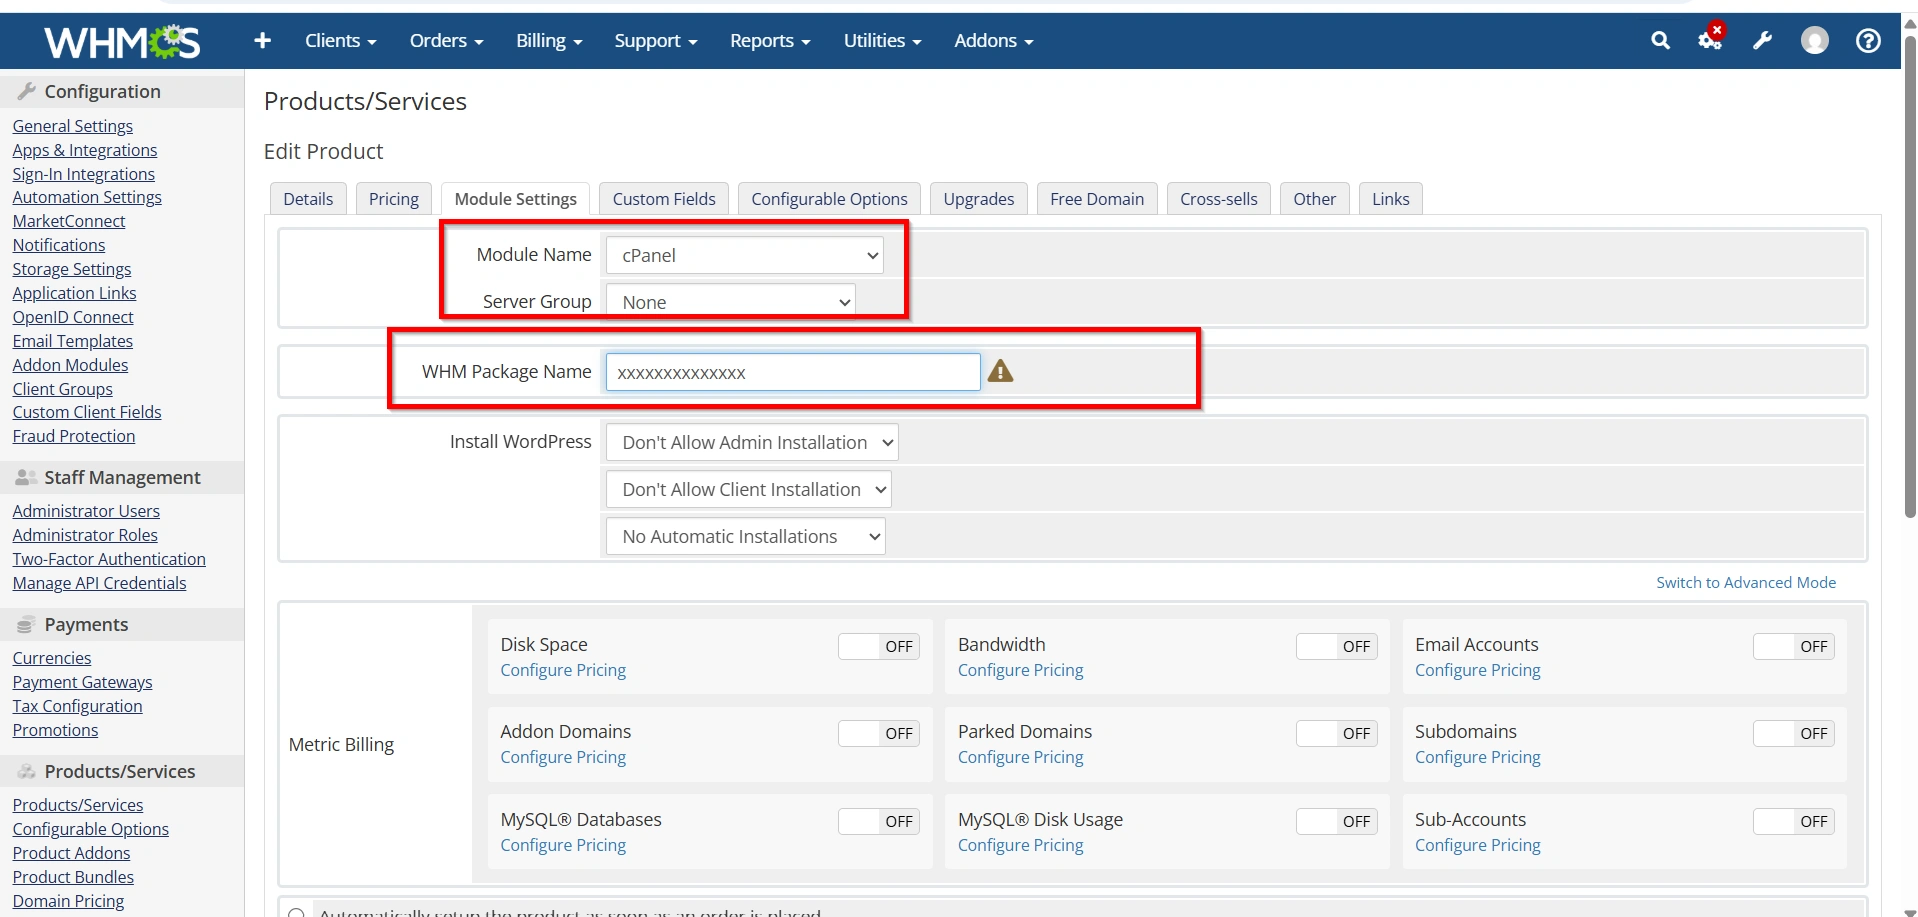Open the automation status gears icon
Screen dimensions: 1918x917
[1711, 39]
